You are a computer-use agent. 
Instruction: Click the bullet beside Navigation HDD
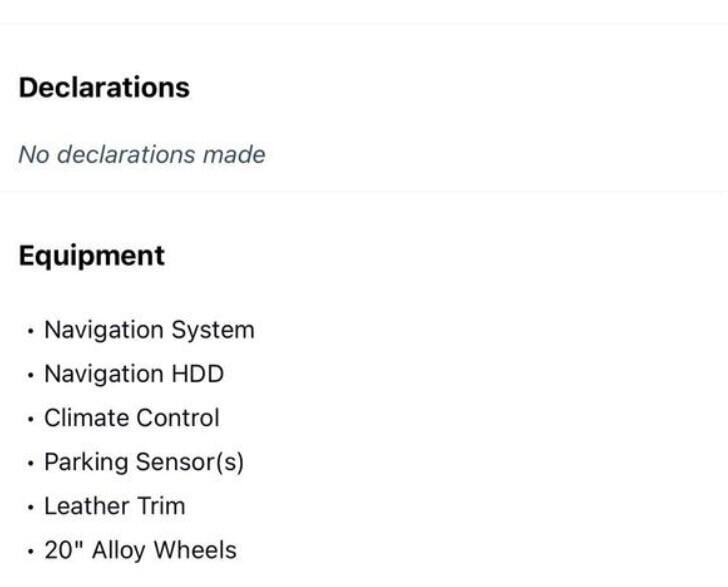[31, 375]
